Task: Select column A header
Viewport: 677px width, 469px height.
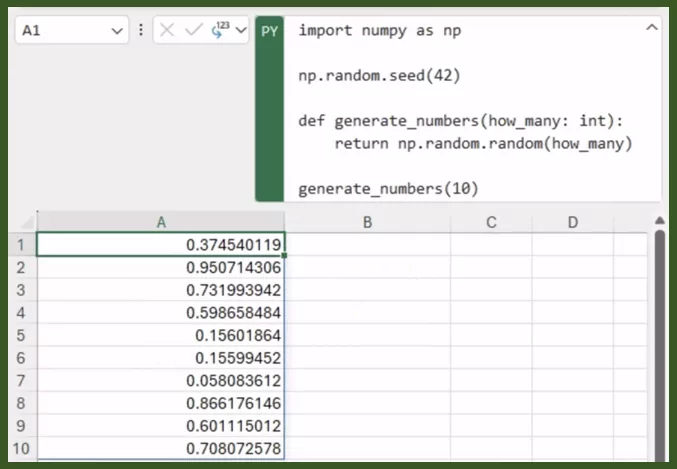Action: click(x=160, y=222)
